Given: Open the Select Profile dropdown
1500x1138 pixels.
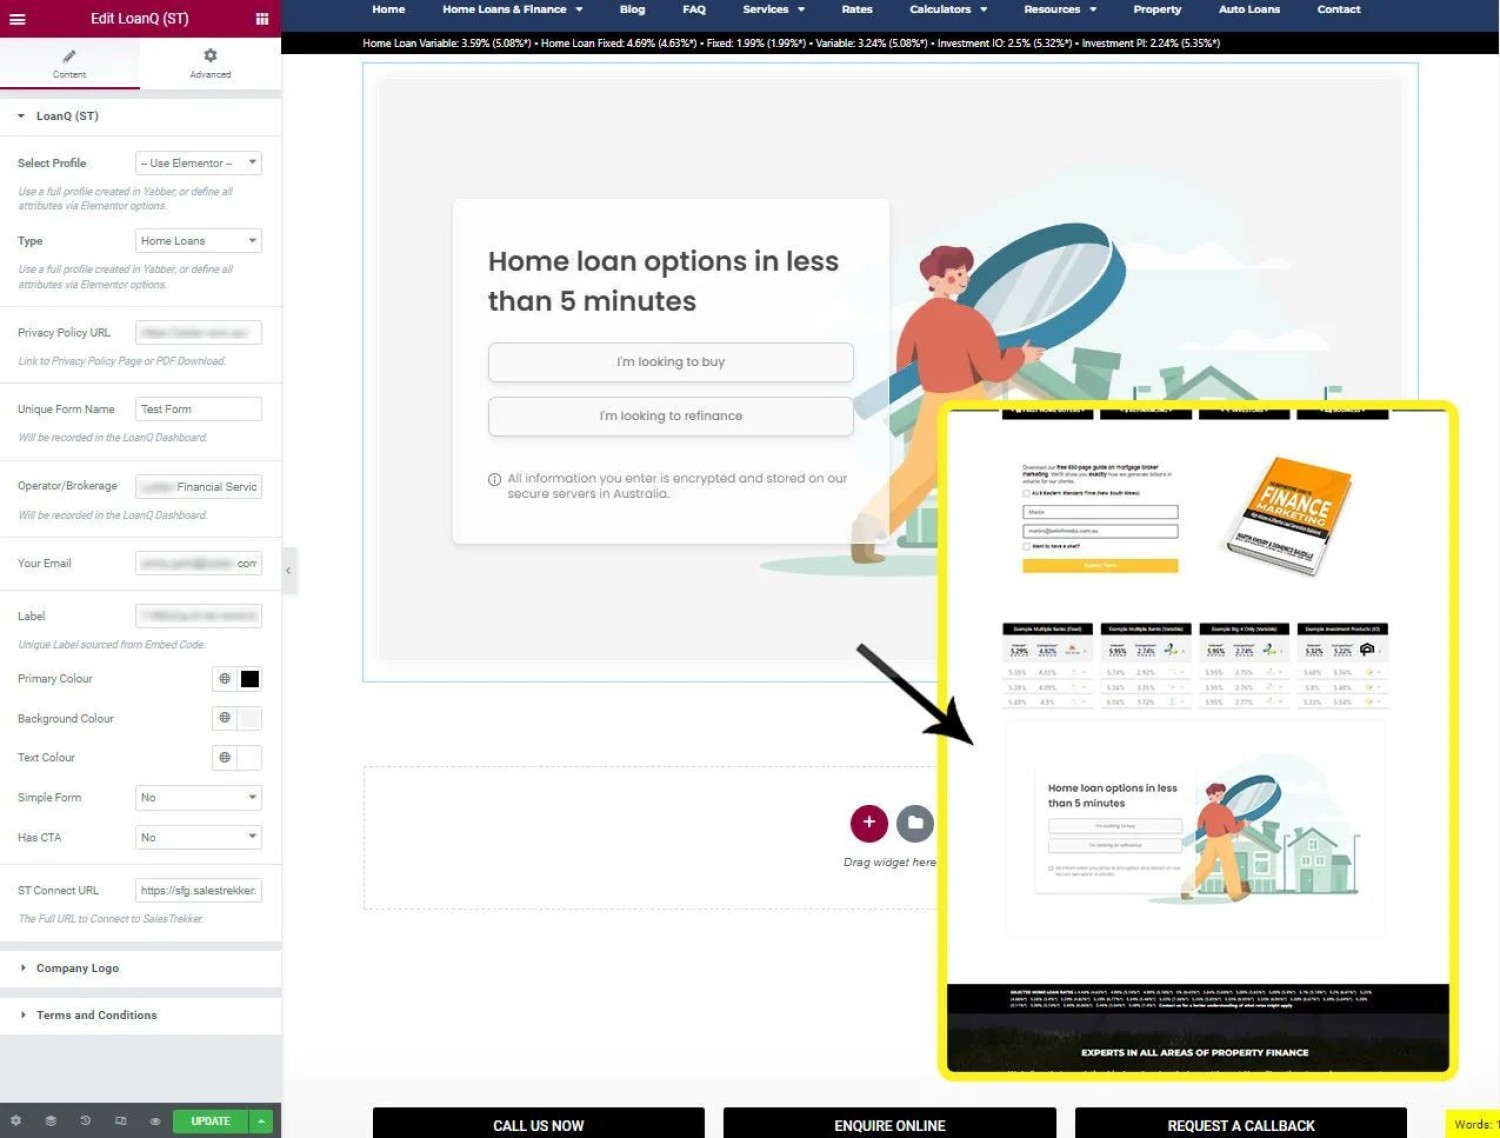Looking at the screenshot, I should point(198,163).
